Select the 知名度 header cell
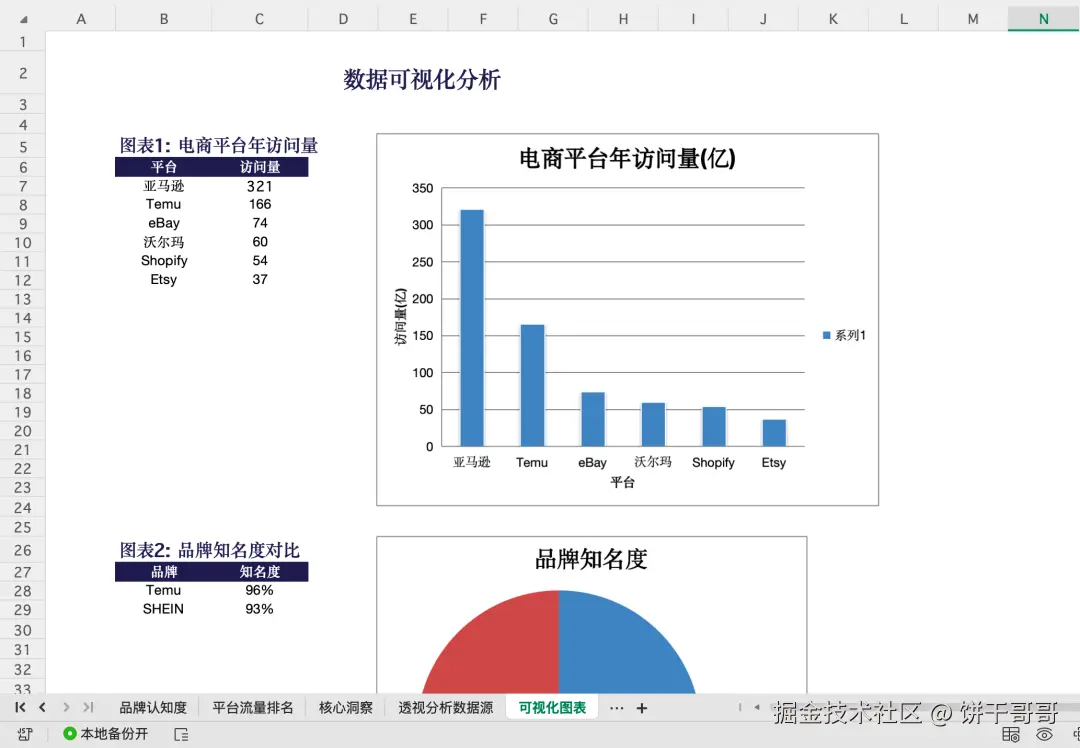Image resolution: width=1080 pixels, height=748 pixels. 260,572
